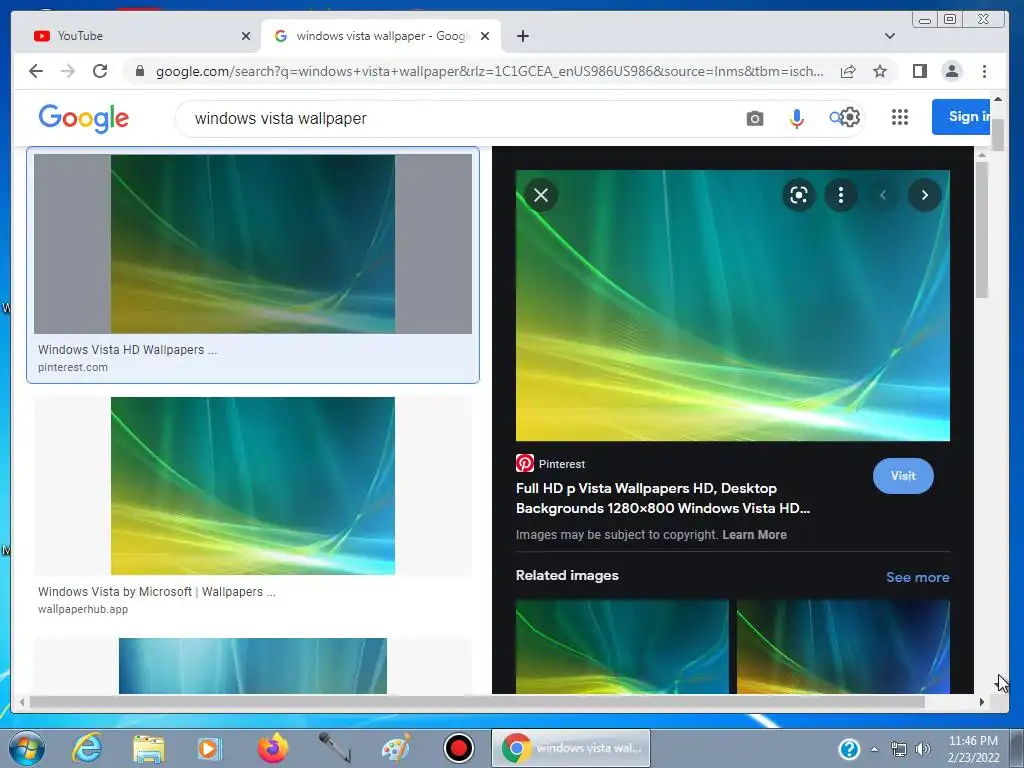Open the help icon in system tray

coord(849,748)
